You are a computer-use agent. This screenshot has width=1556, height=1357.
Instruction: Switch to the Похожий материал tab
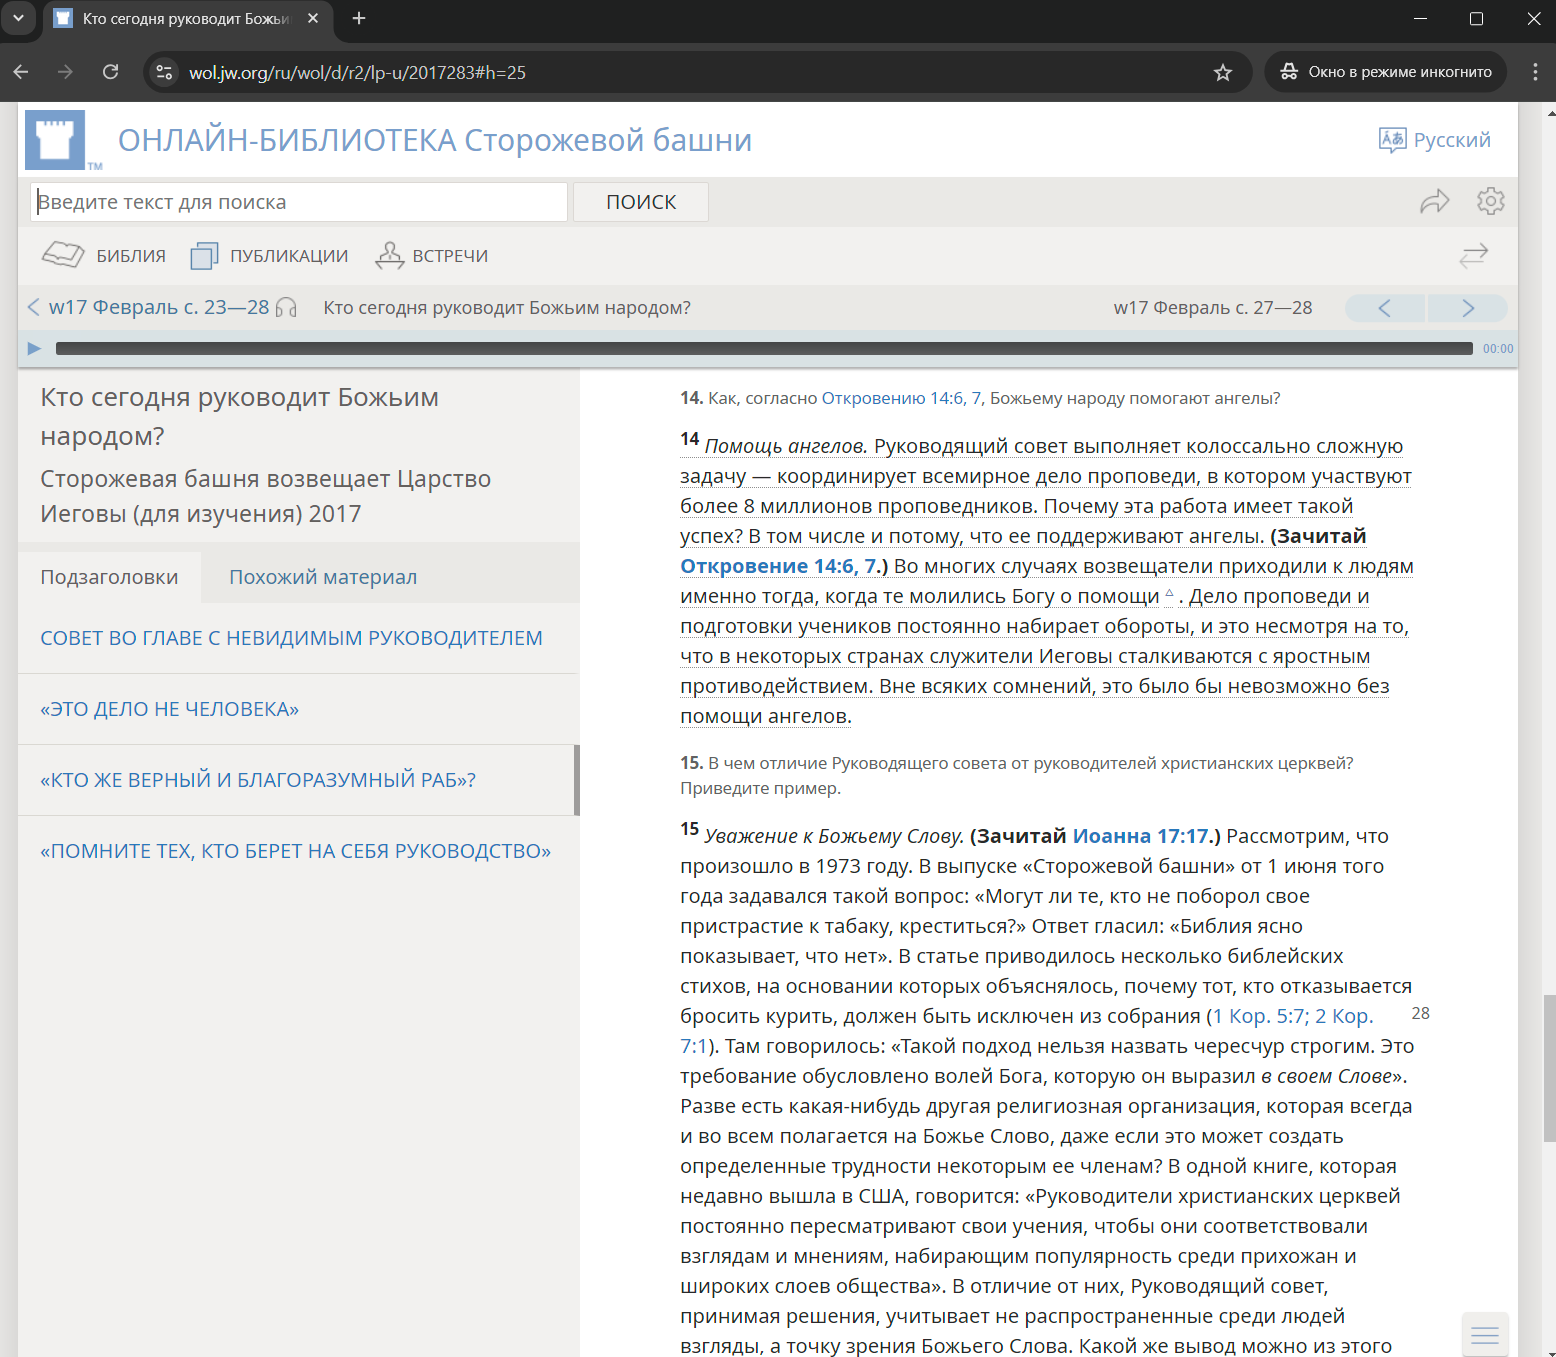click(323, 577)
